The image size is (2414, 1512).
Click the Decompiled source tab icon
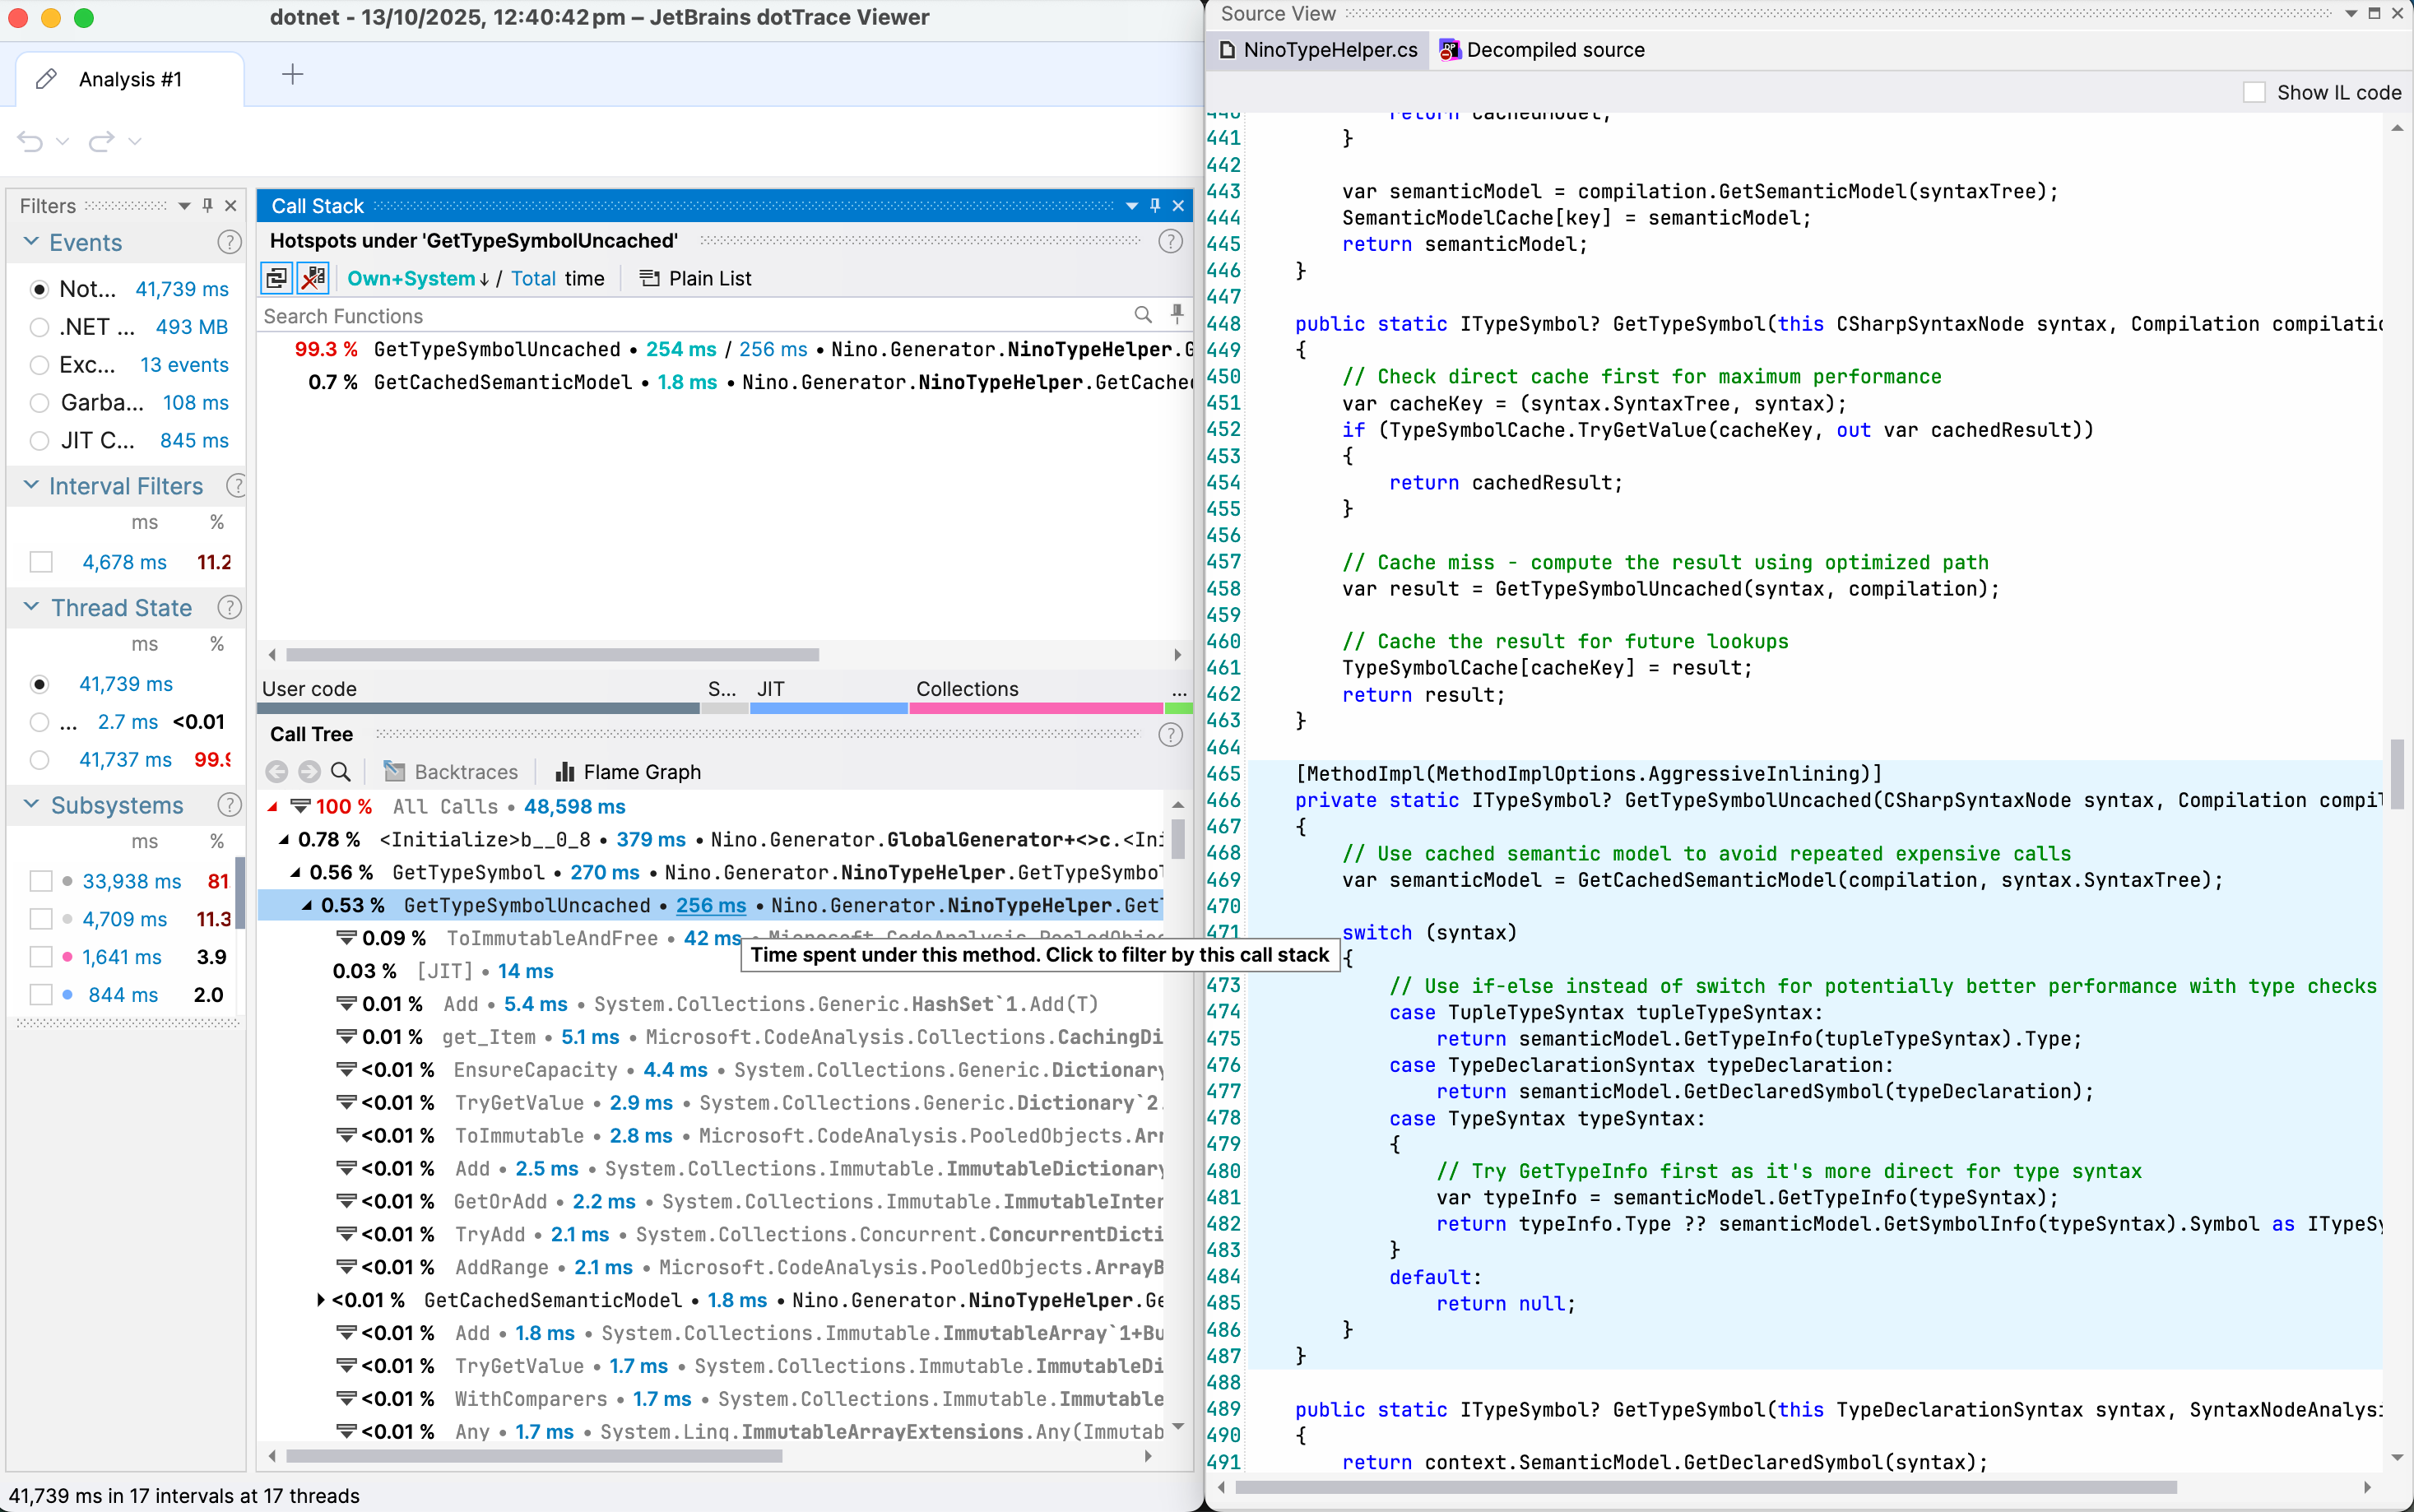point(1448,50)
